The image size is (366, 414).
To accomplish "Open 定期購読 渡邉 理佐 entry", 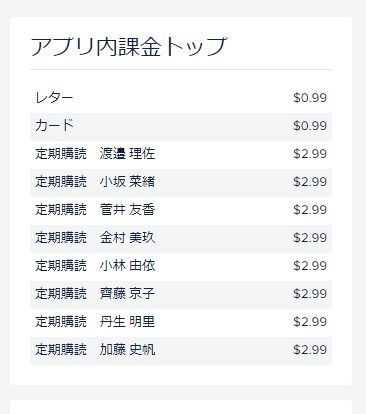I will point(181,155).
